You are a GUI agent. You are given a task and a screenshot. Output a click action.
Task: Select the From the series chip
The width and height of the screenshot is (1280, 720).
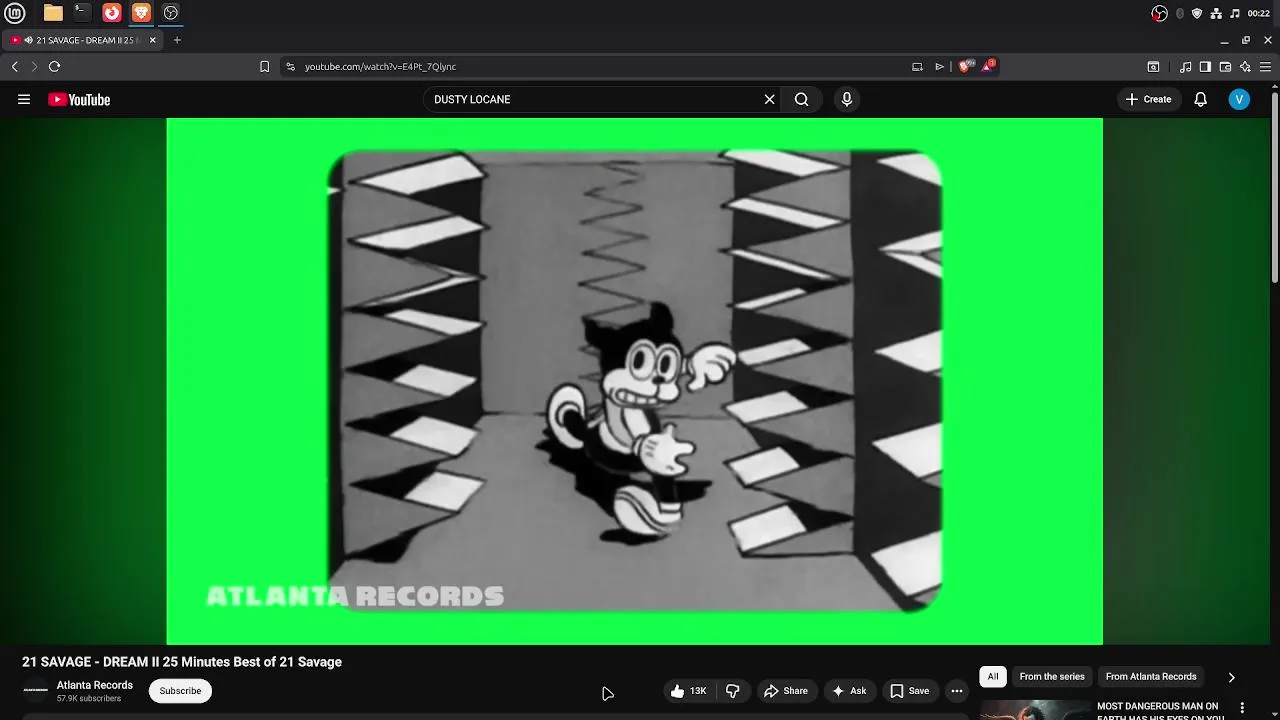(1052, 677)
